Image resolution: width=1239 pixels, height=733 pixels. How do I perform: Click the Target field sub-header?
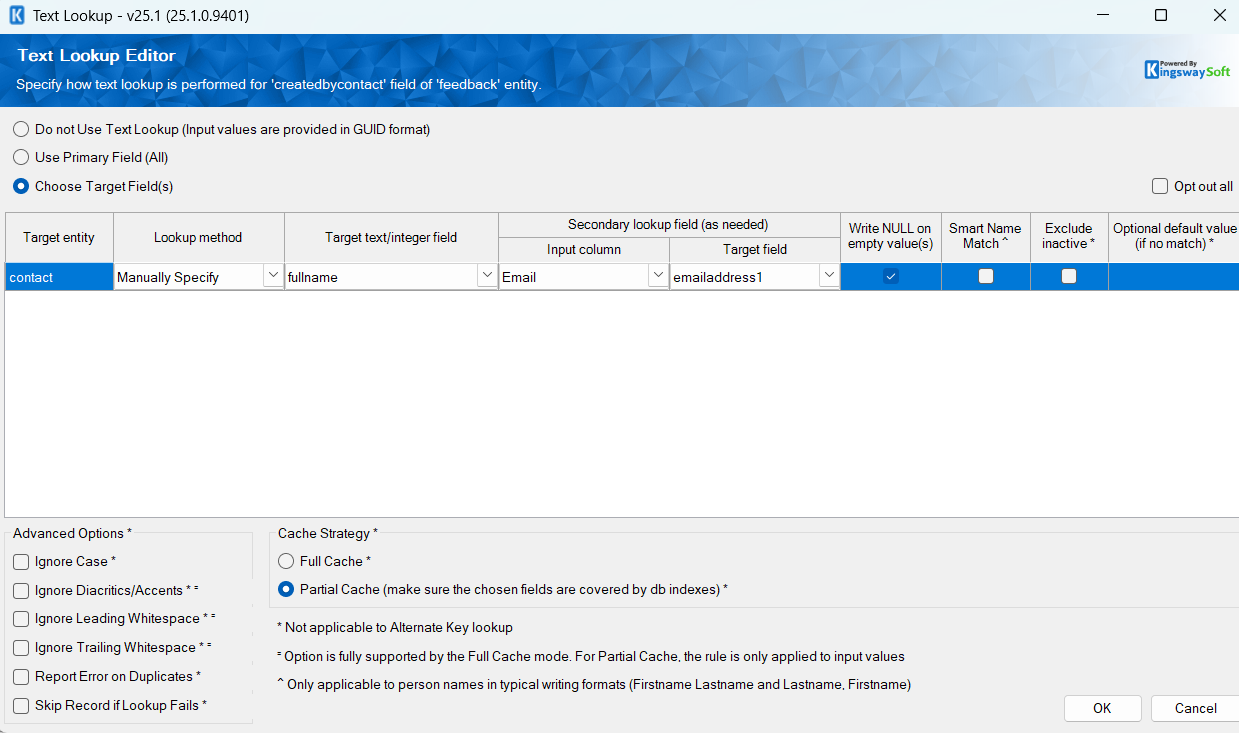click(x=755, y=250)
